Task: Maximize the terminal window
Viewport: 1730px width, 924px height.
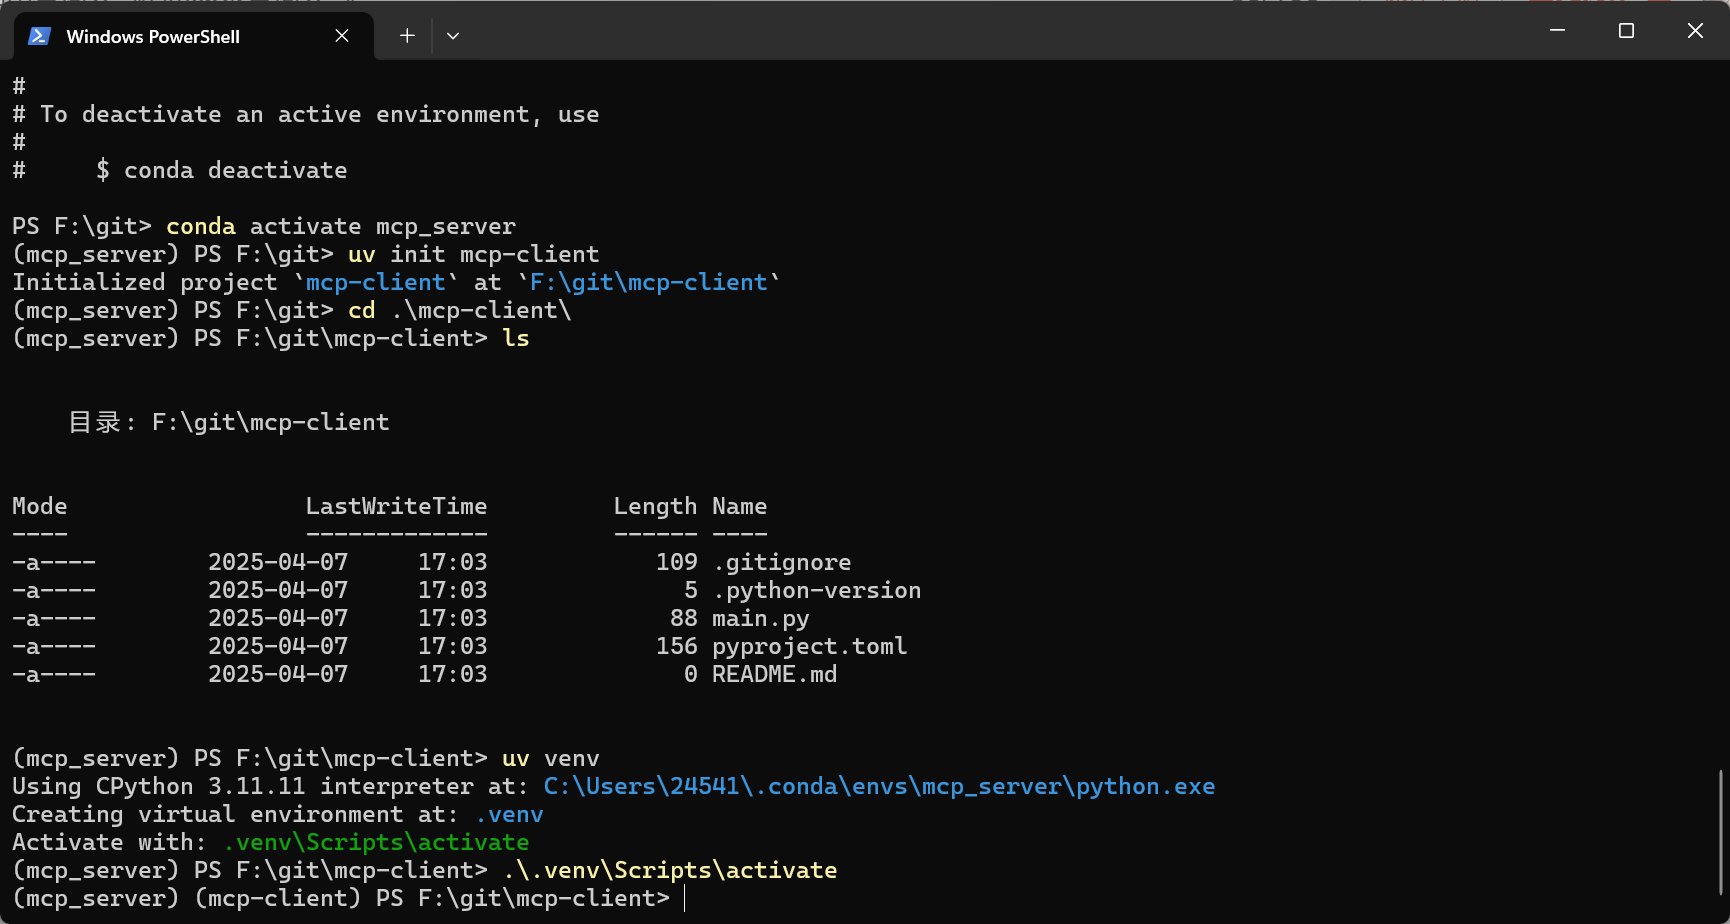Action: 1626,31
